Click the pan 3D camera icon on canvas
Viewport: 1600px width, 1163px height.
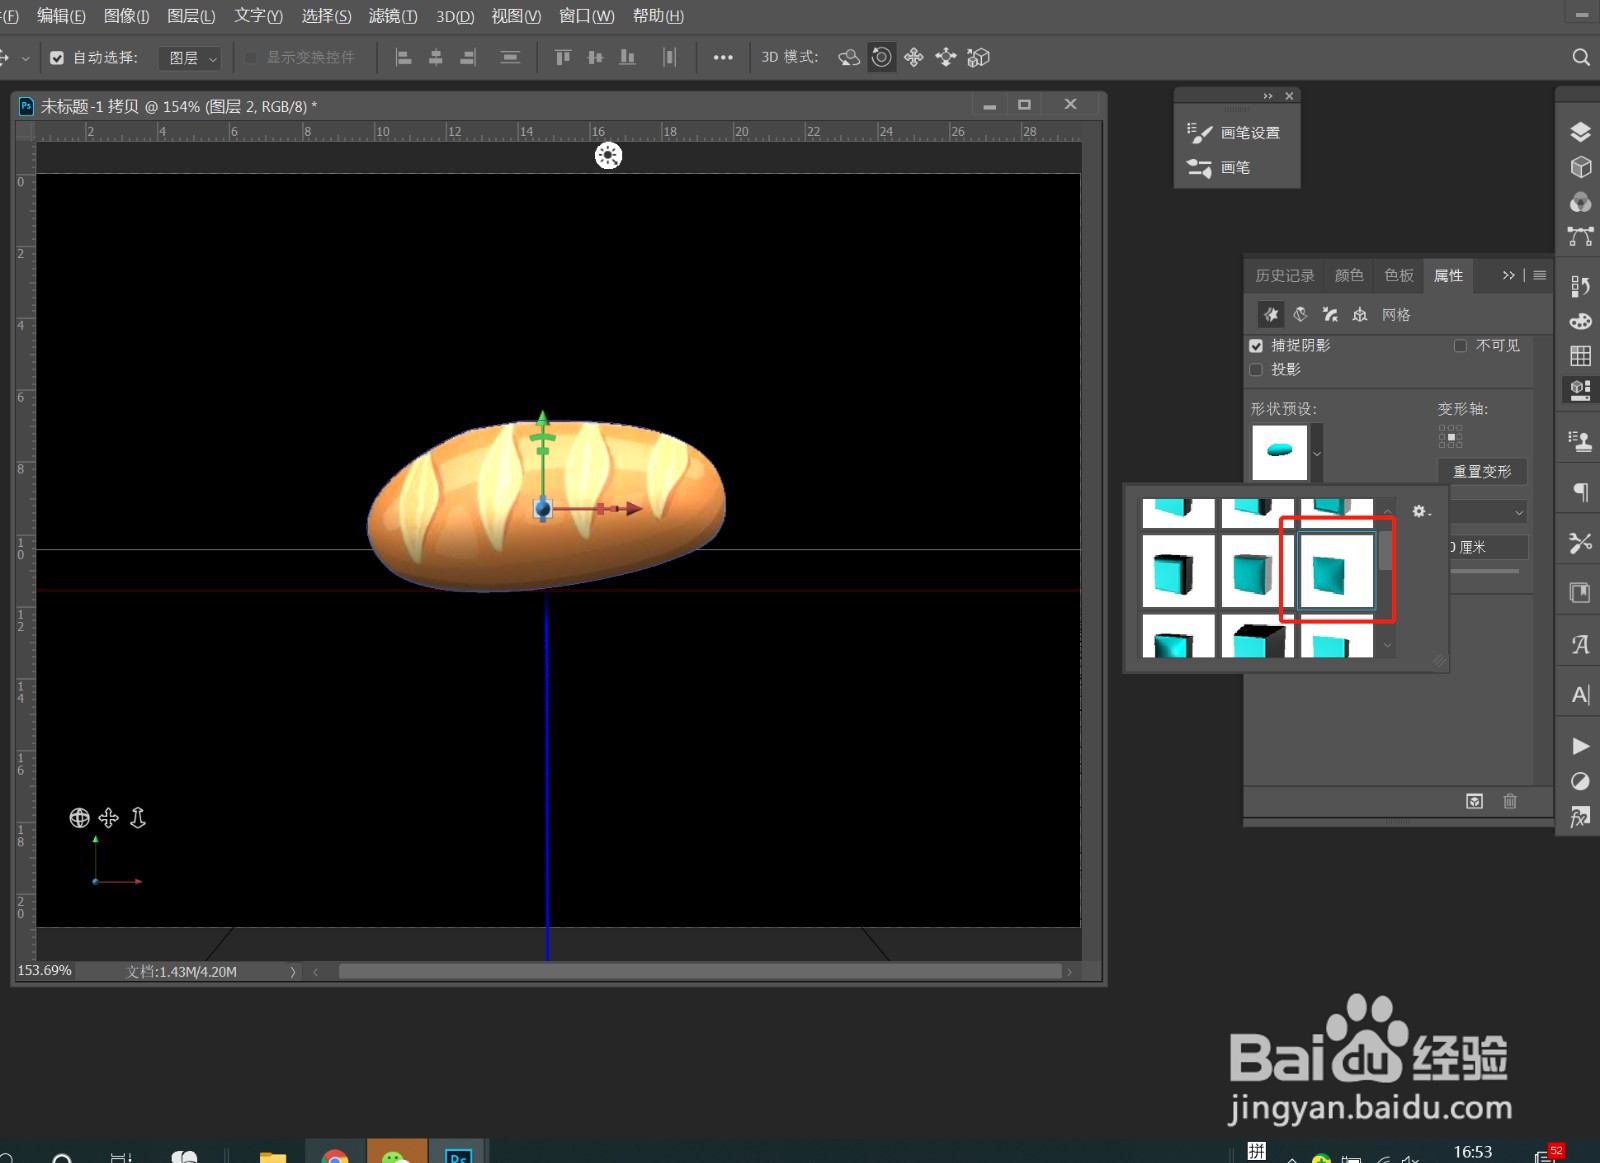coord(109,818)
